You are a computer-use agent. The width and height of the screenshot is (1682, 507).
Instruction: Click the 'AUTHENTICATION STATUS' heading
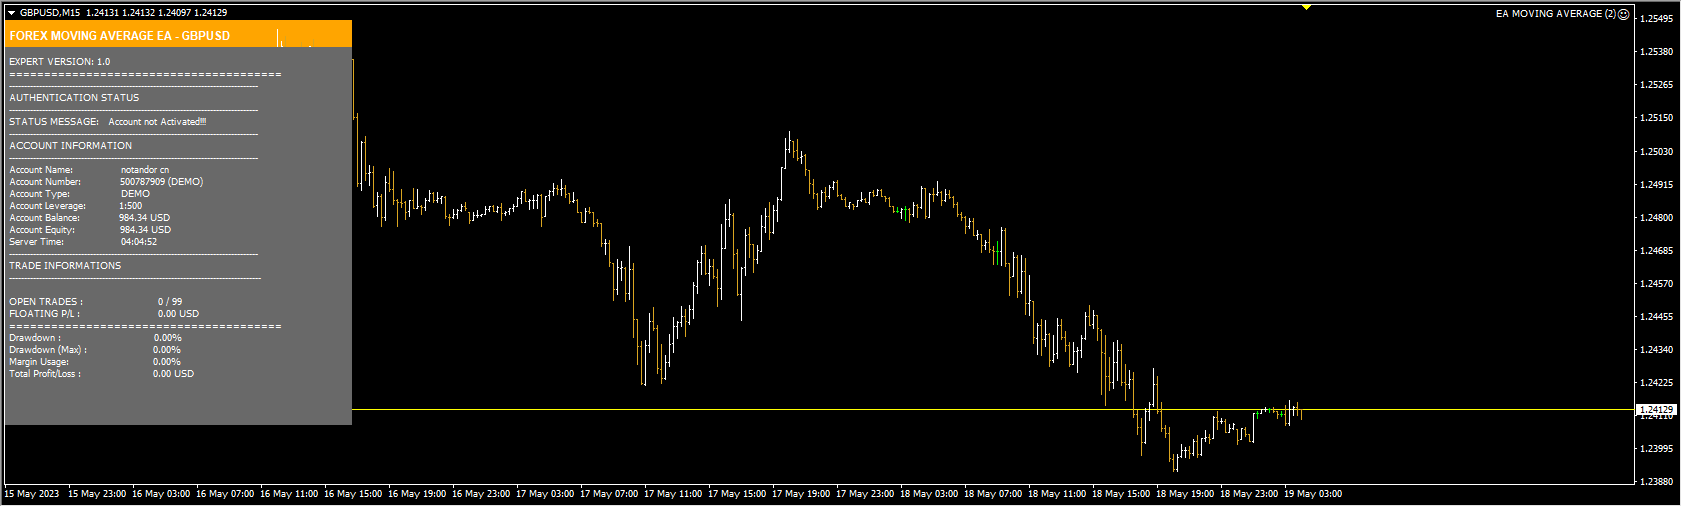point(74,98)
